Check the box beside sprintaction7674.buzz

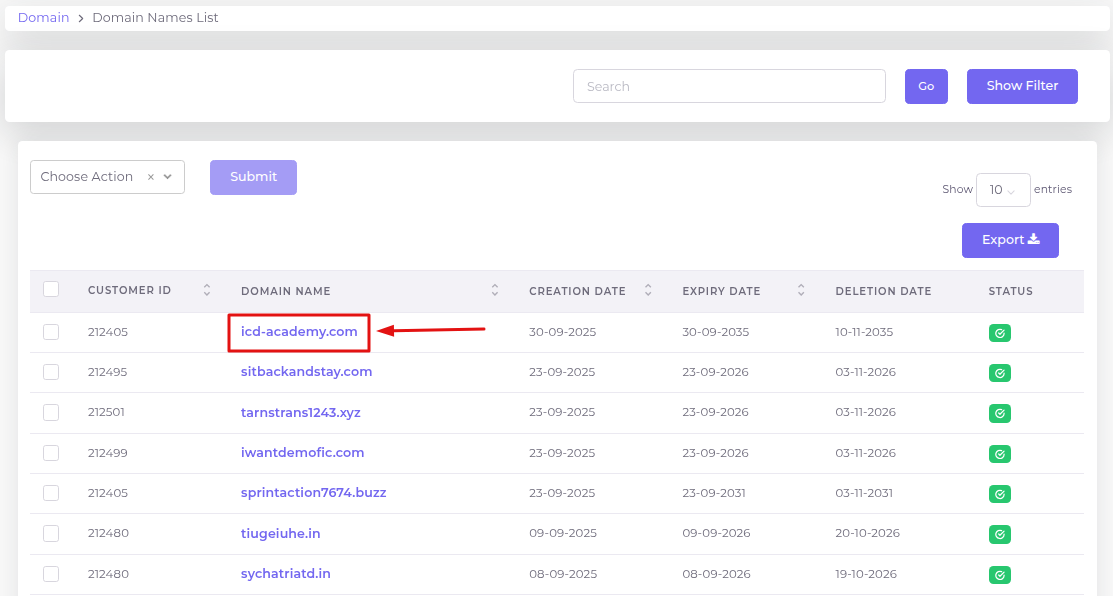pyautogui.click(x=51, y=493)
